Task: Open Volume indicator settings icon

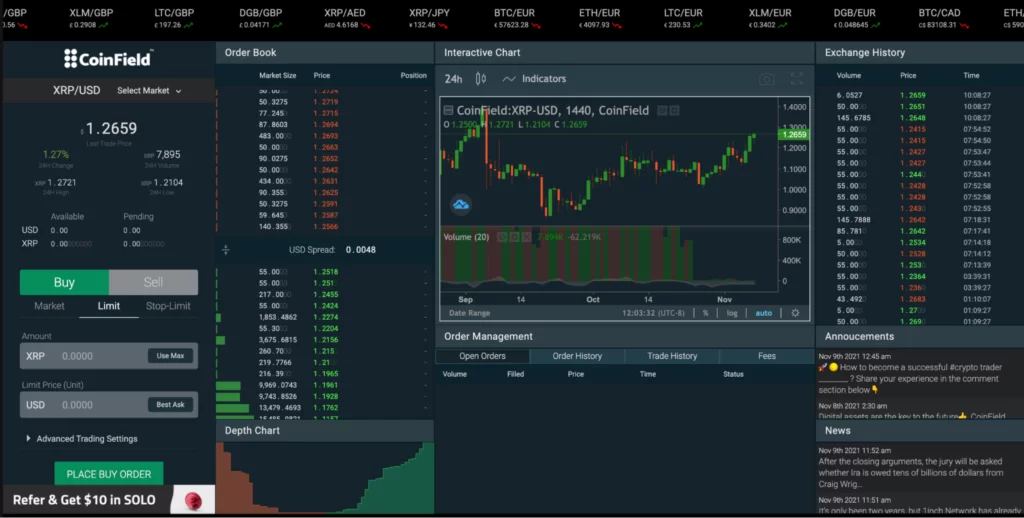Action: (x=514, y=237)
